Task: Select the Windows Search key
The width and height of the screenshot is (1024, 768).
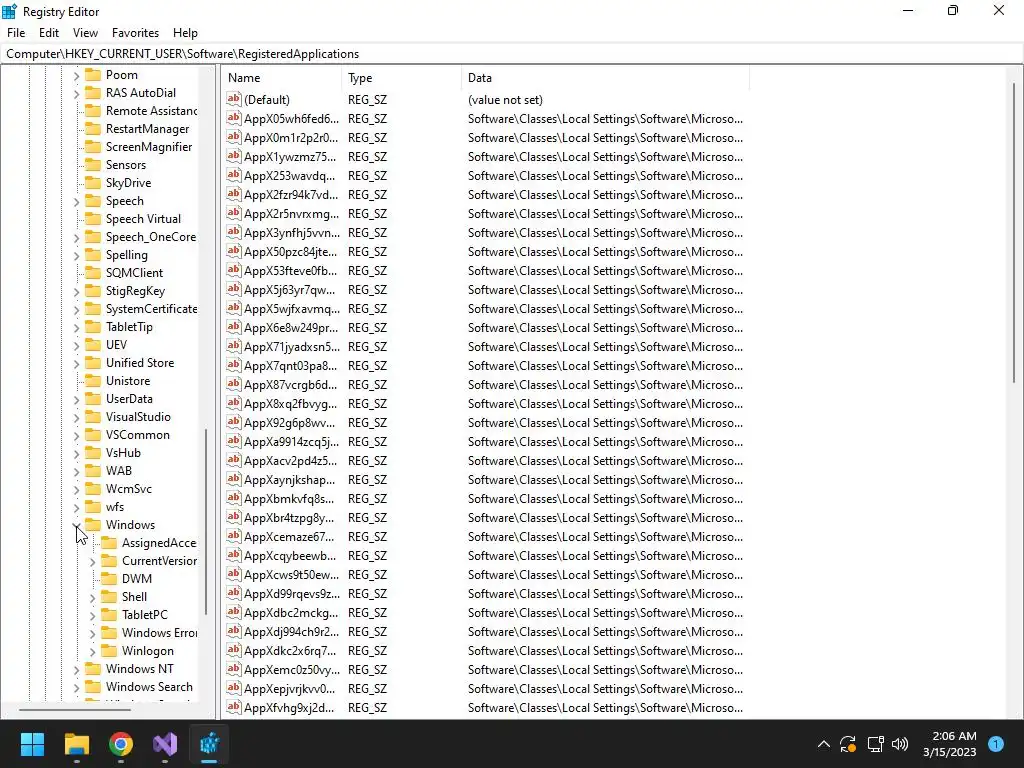Action: (x=149, y=686)
